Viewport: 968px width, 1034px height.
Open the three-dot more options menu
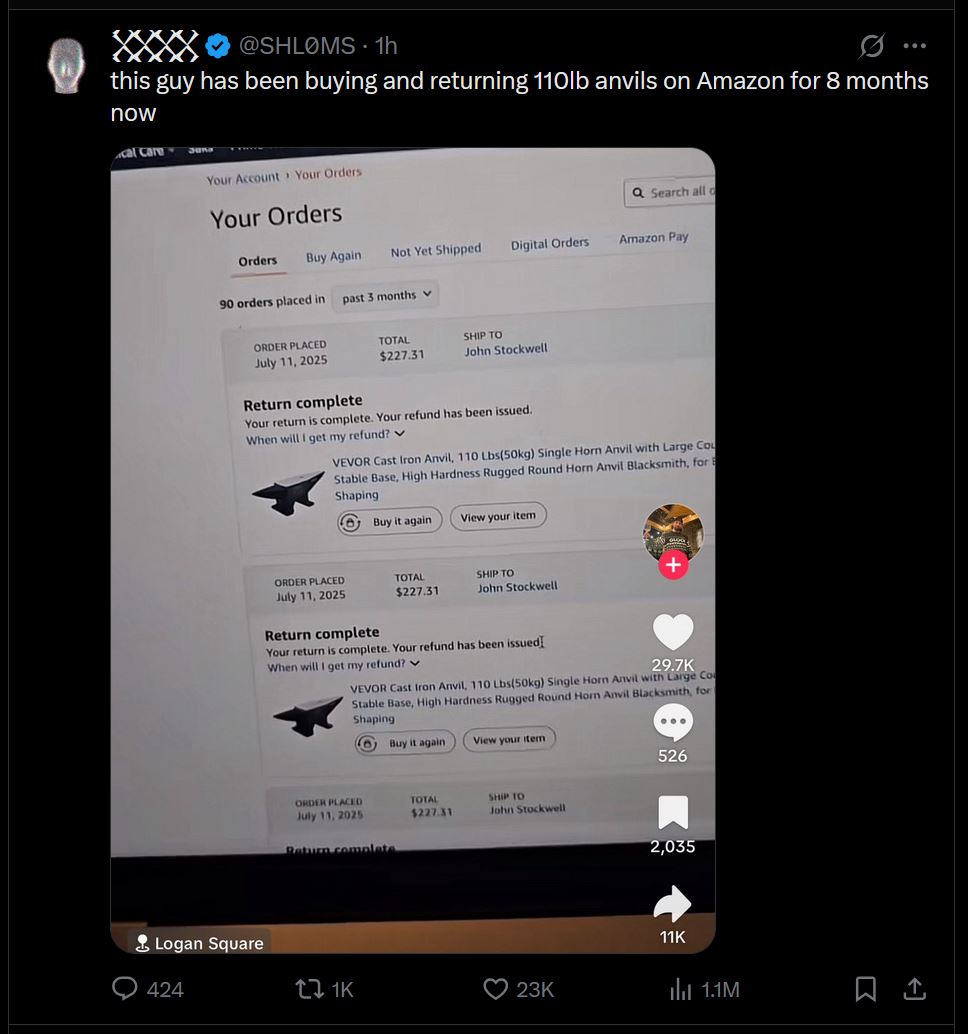click(x=915, y=46)
